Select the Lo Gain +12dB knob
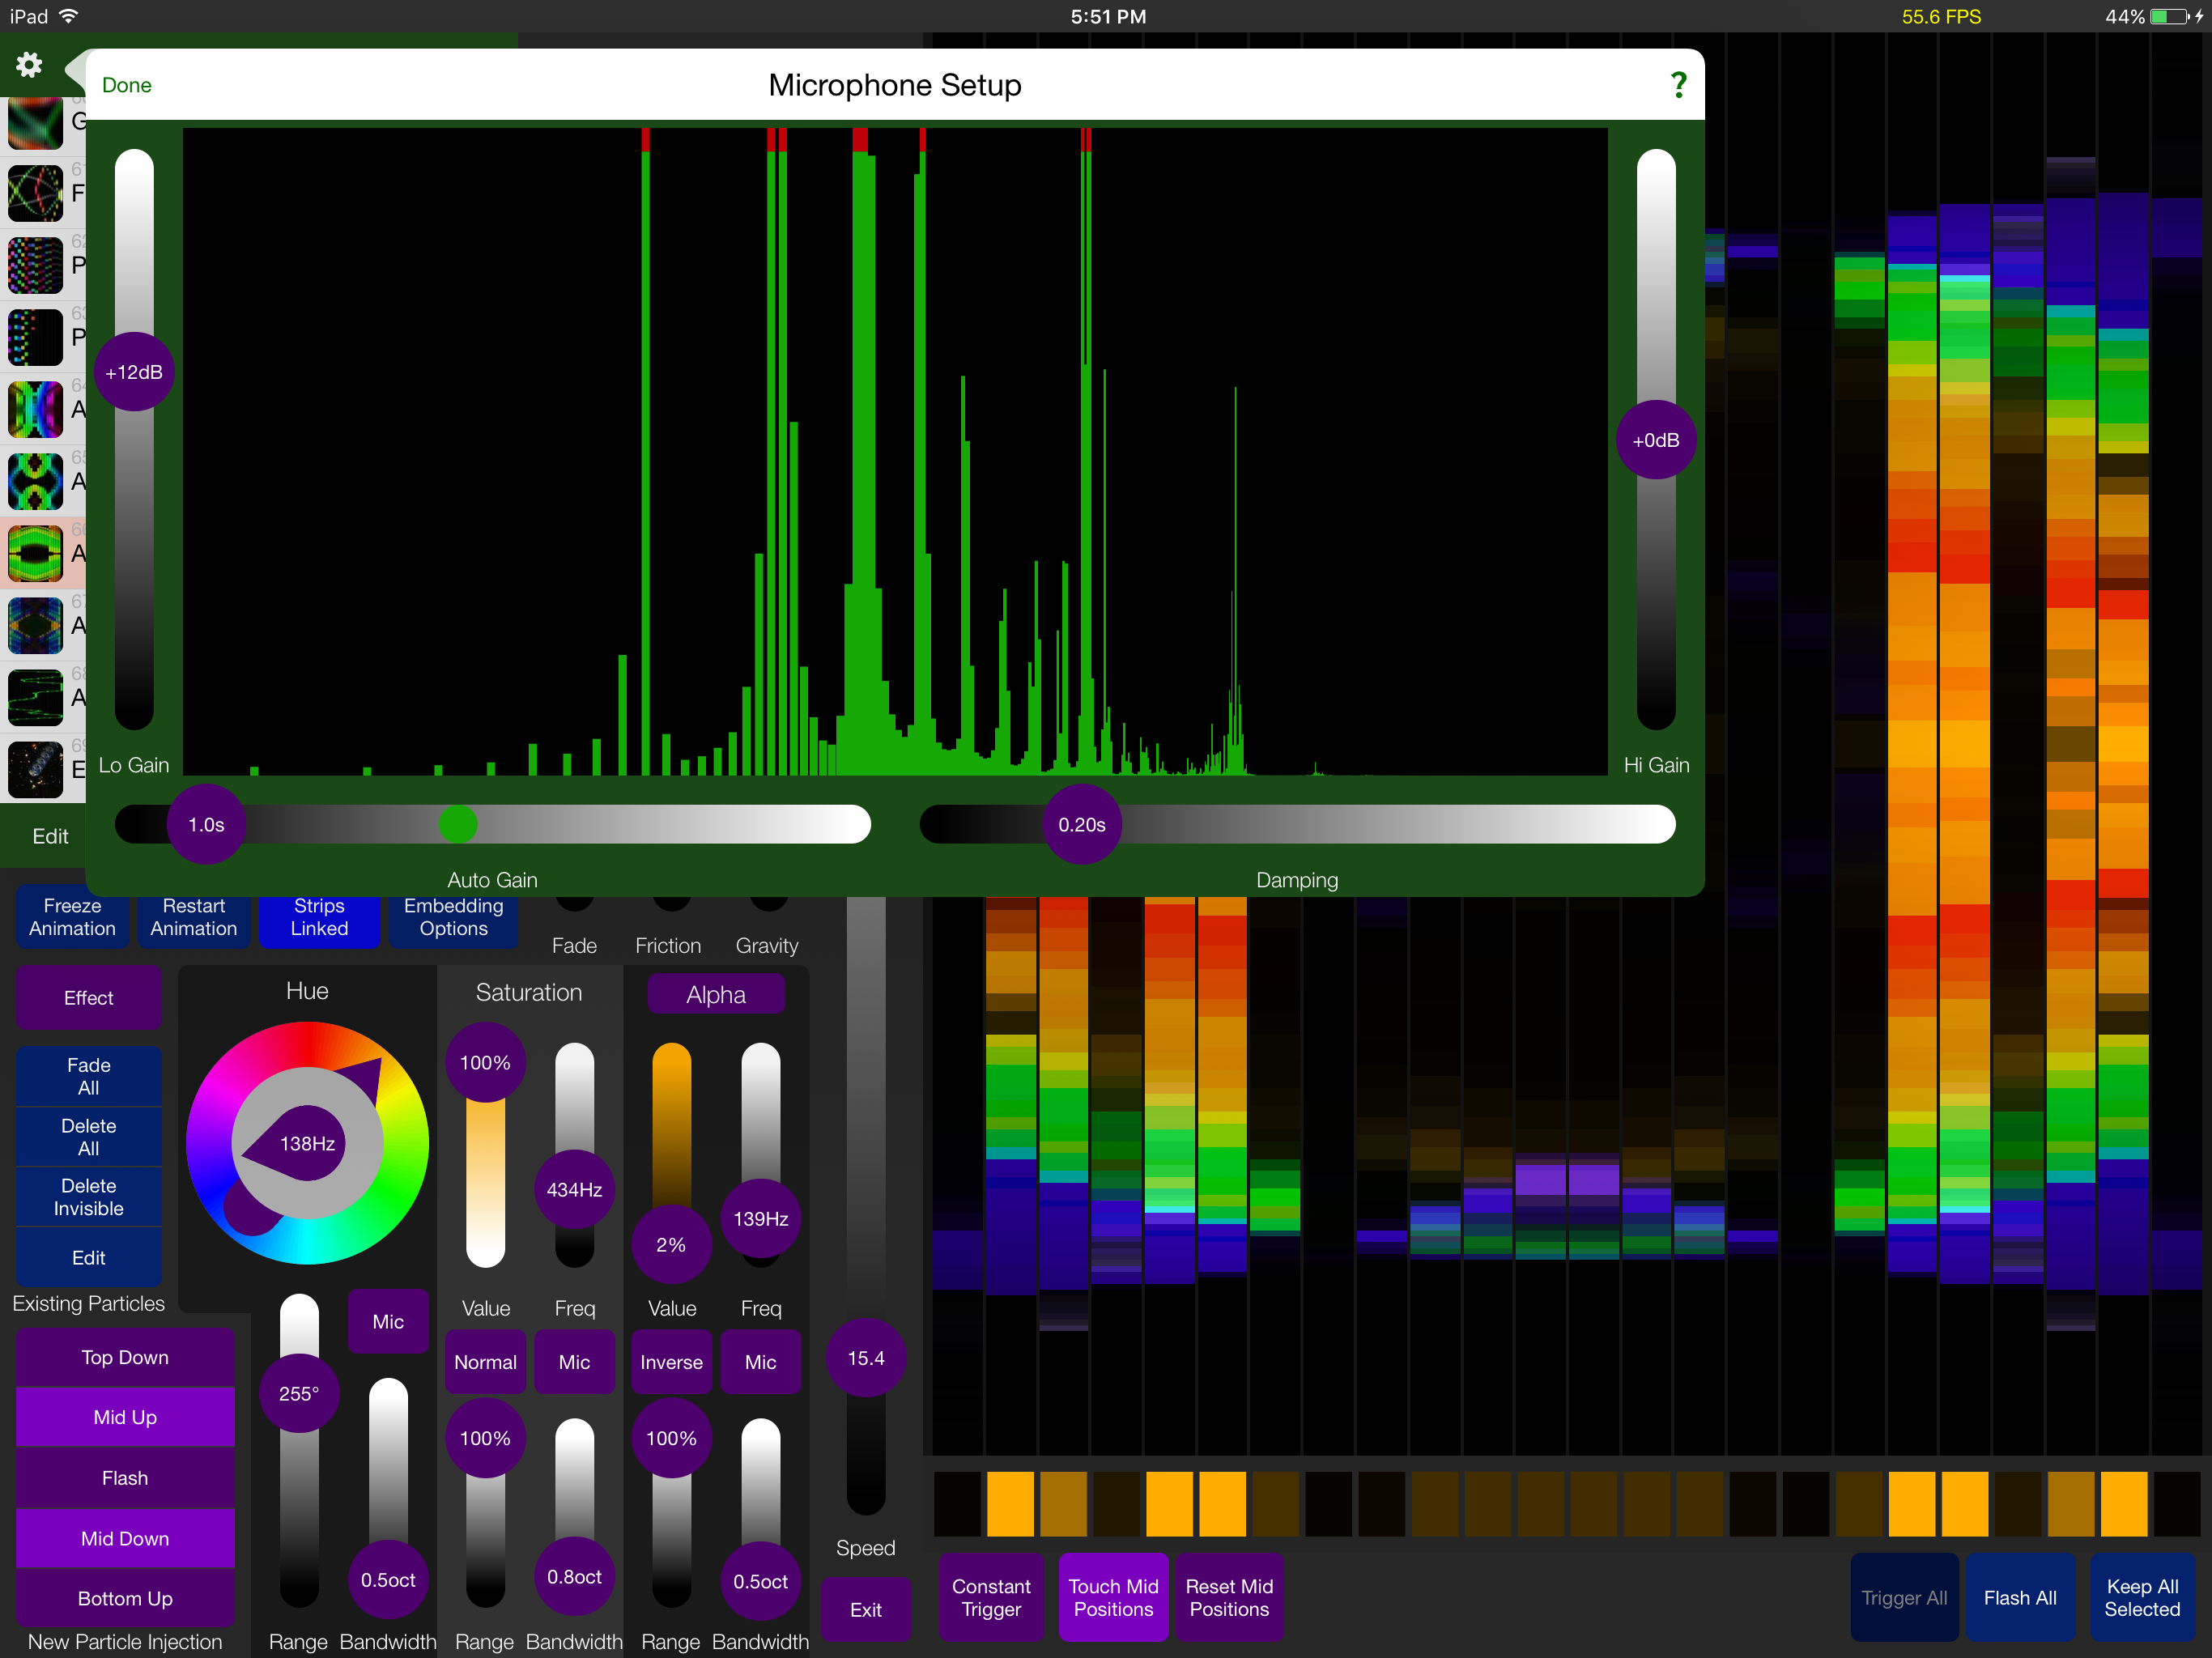This screenshot has width=2212, height=1658. pyautogui.click(x=134, y=372)
